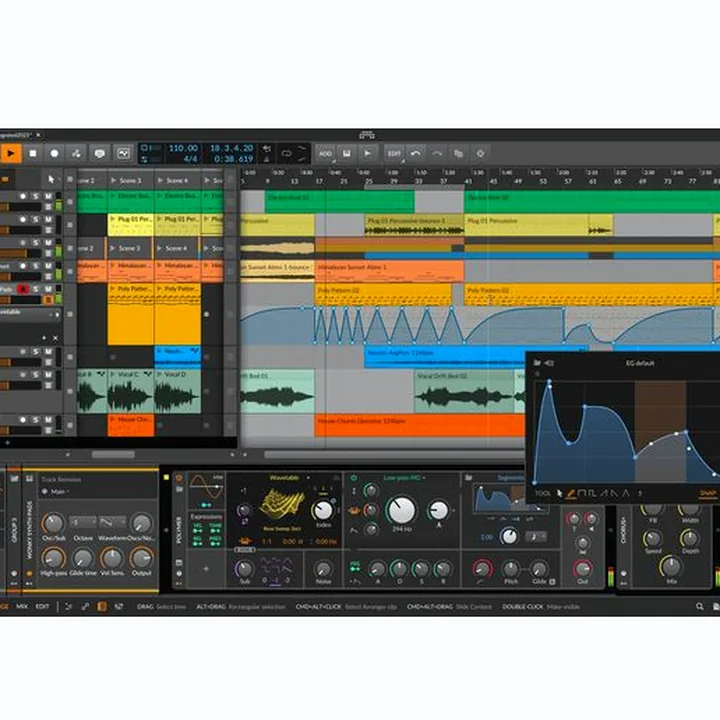Select the pencil draw tool in EG editor
The height and width of the screenshot is (720, 720).
571,494
